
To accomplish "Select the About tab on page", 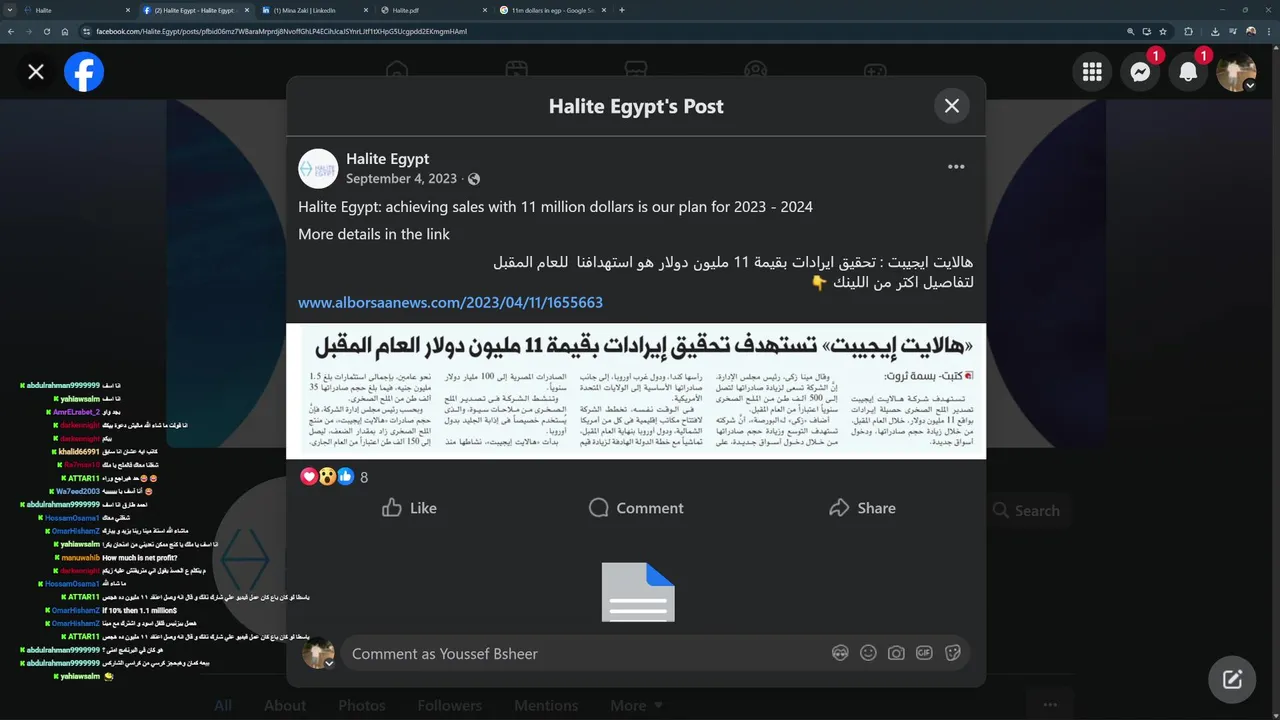I will [x=285, y=706].
